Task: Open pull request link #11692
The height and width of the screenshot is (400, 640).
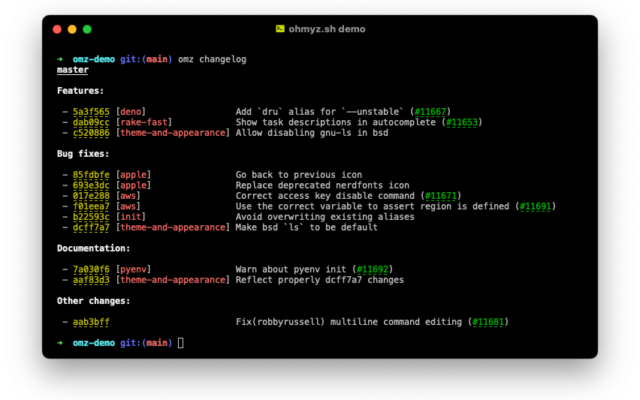Action: point(372,269)
